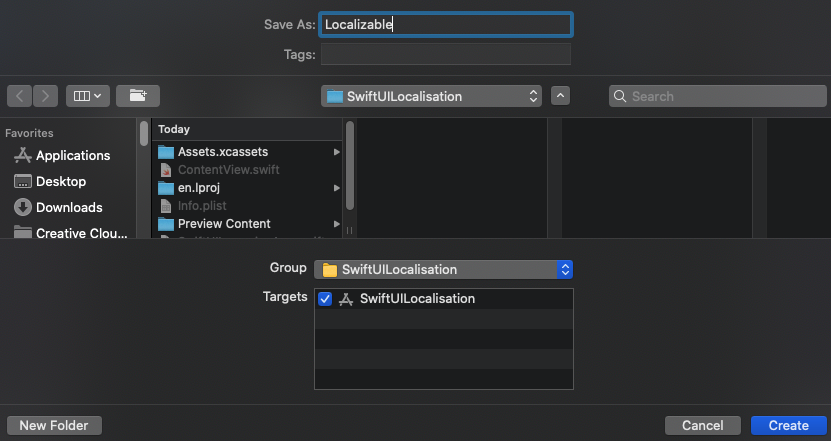Image resolution: width=831 pixels, height=441 pixels.
Task: Open Downloads from the sidebar
Action: pyautogui.click(x=69, y=207)
